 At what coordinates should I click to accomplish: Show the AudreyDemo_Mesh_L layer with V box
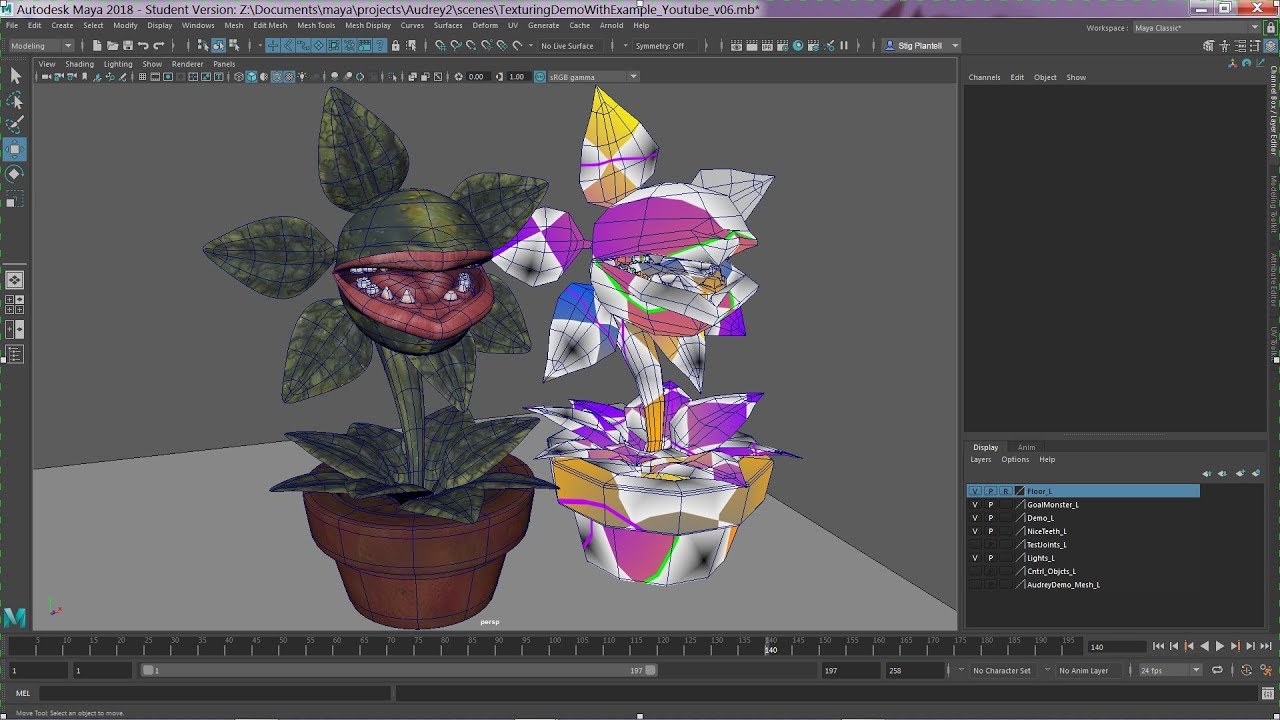tap(975, 585)
